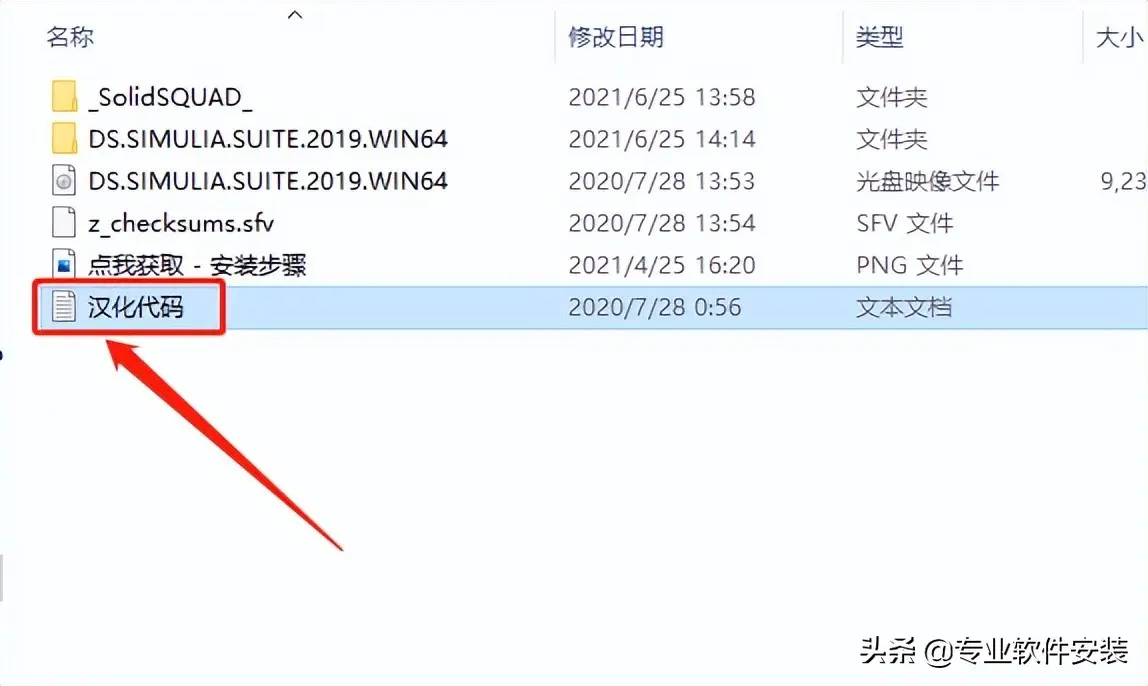
Task: Select the _SolidSQUAD_ folder icon
Action: pyautogui.click(x=64, y=97)
